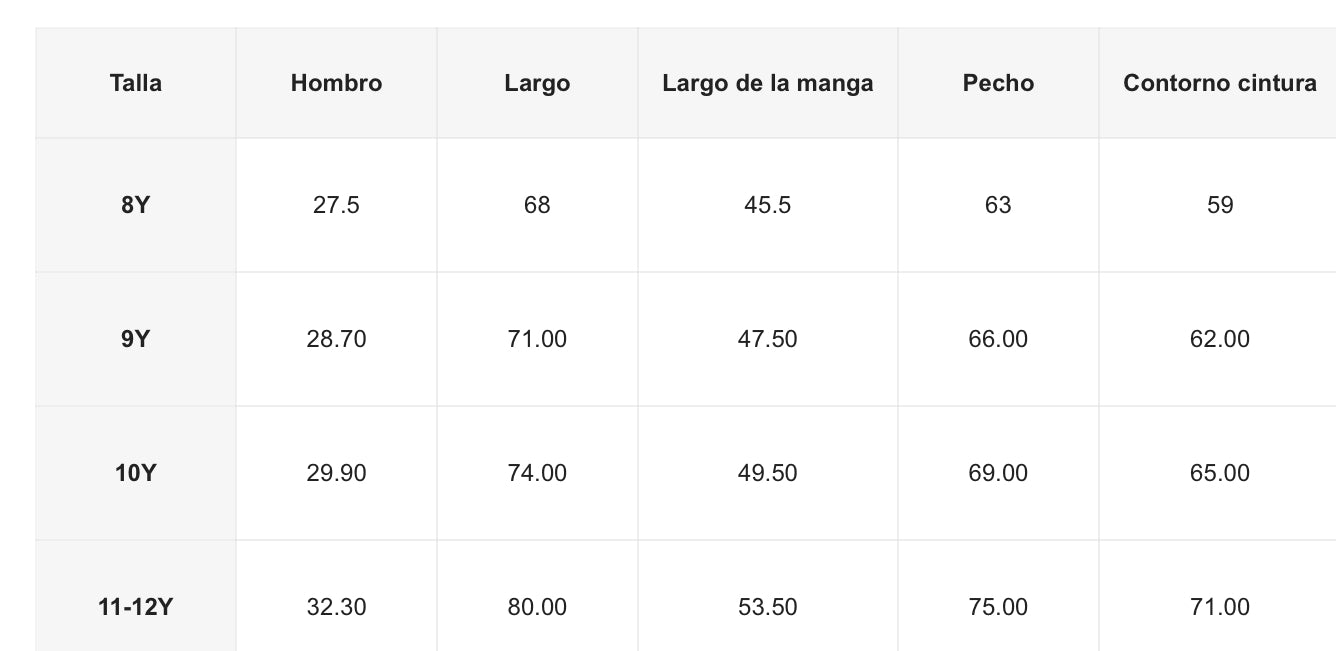Click the 9Y size row label

point(136,339)
